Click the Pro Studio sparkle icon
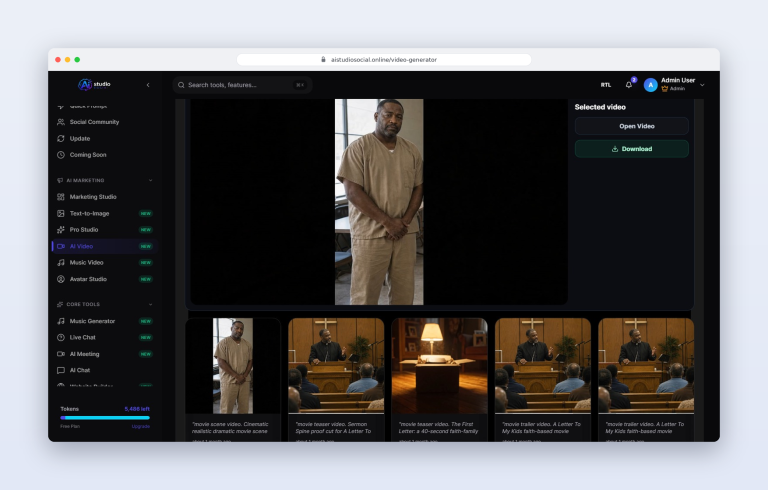This screenshot has width=768, height=490. click(61, 230)
